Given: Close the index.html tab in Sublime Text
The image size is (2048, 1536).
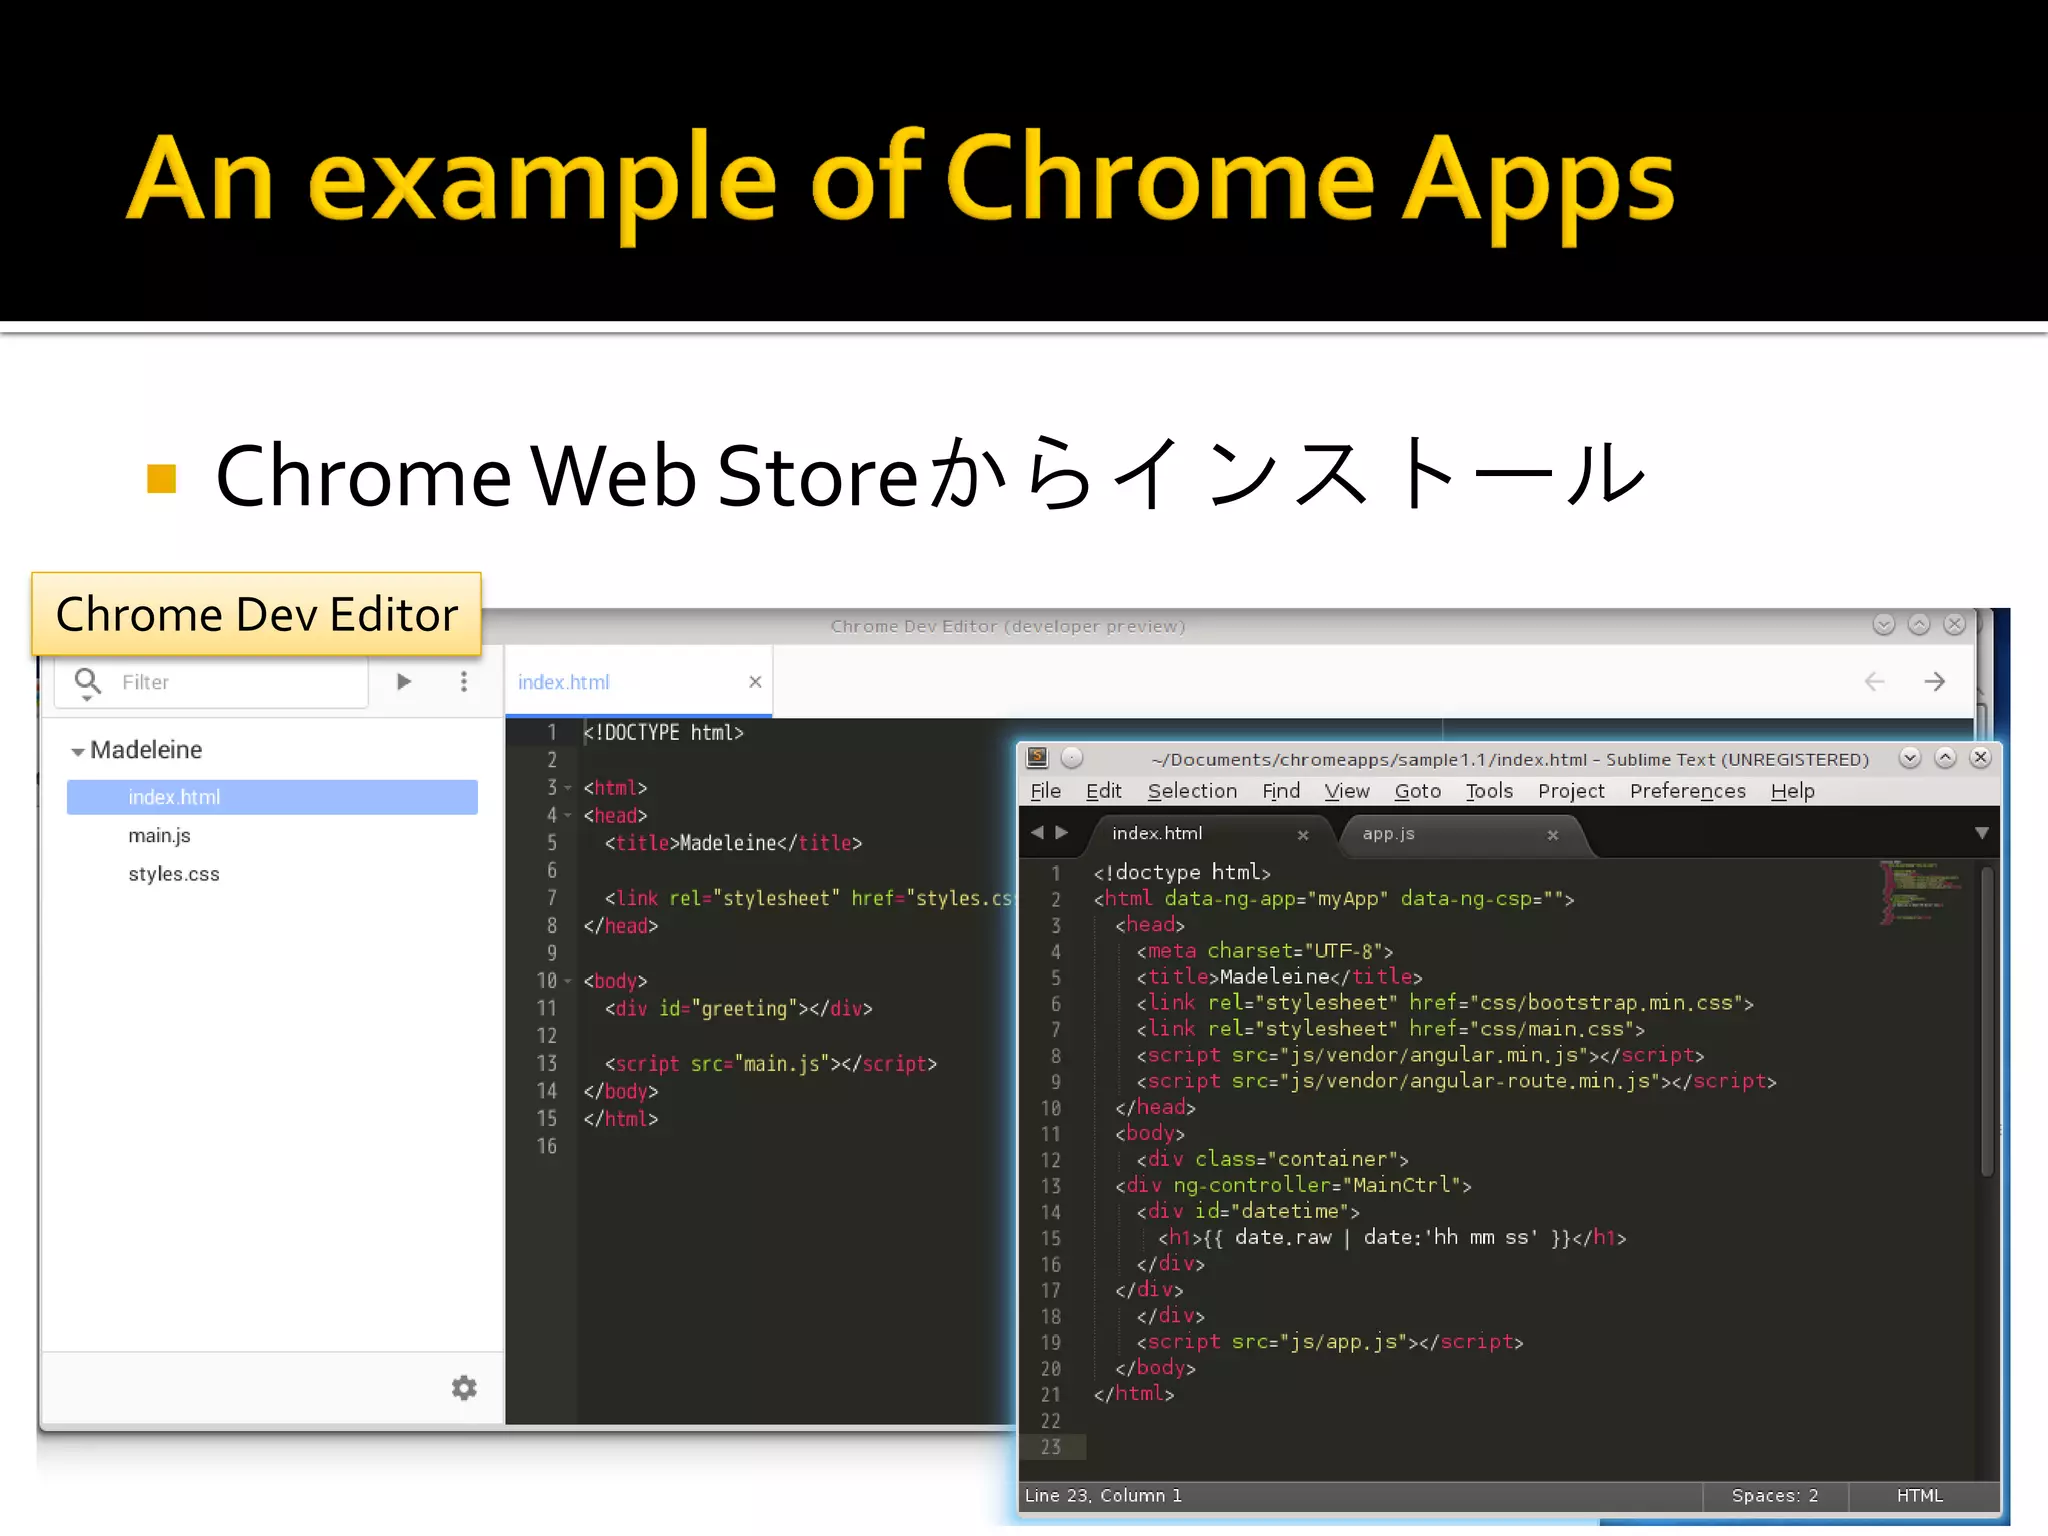Looking at the screenshot, I should (x=1303, y=835).
